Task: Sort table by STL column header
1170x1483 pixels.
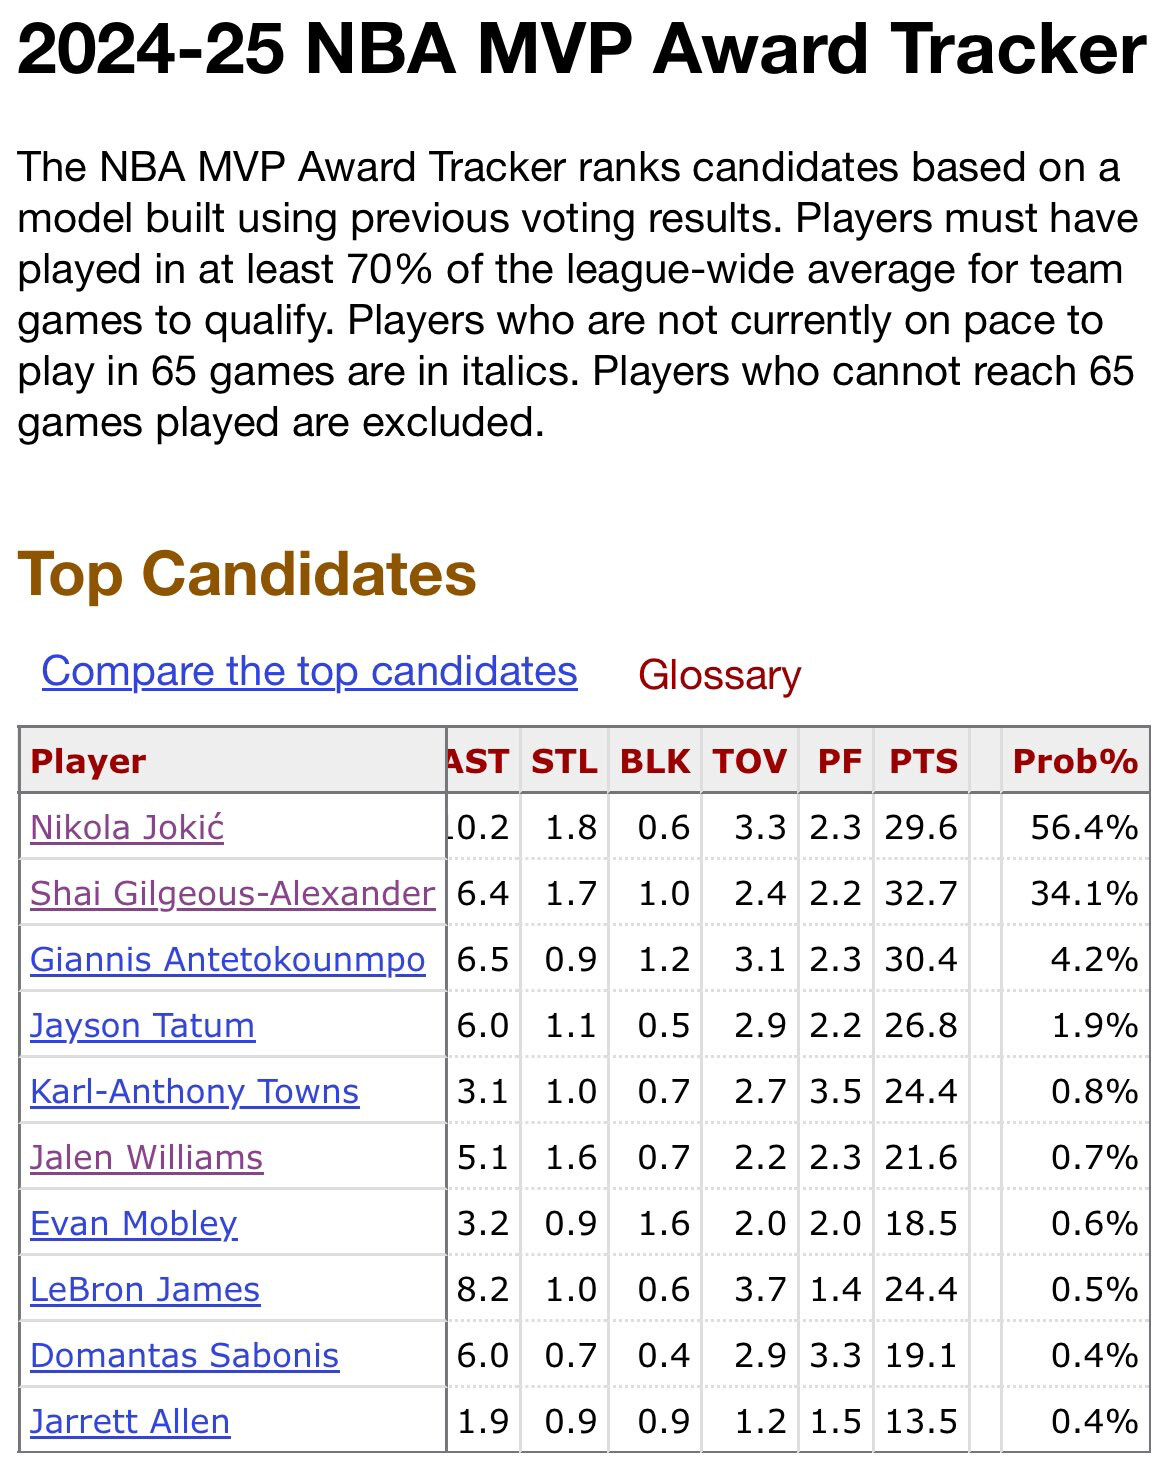Action: click(x=564, y=761)
